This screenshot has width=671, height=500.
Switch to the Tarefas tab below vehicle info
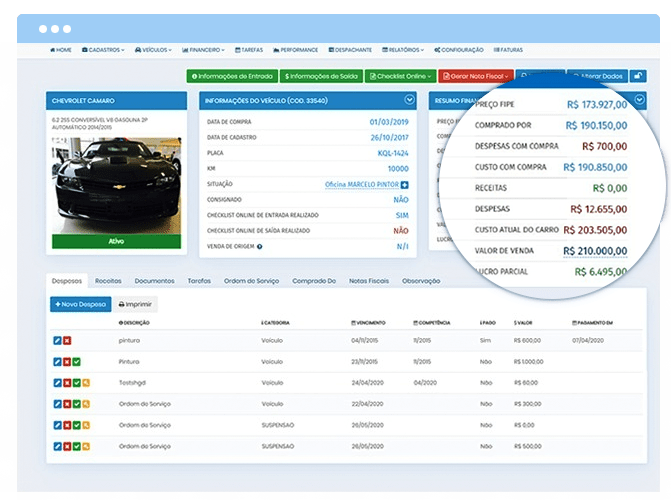tap(199, 281)
